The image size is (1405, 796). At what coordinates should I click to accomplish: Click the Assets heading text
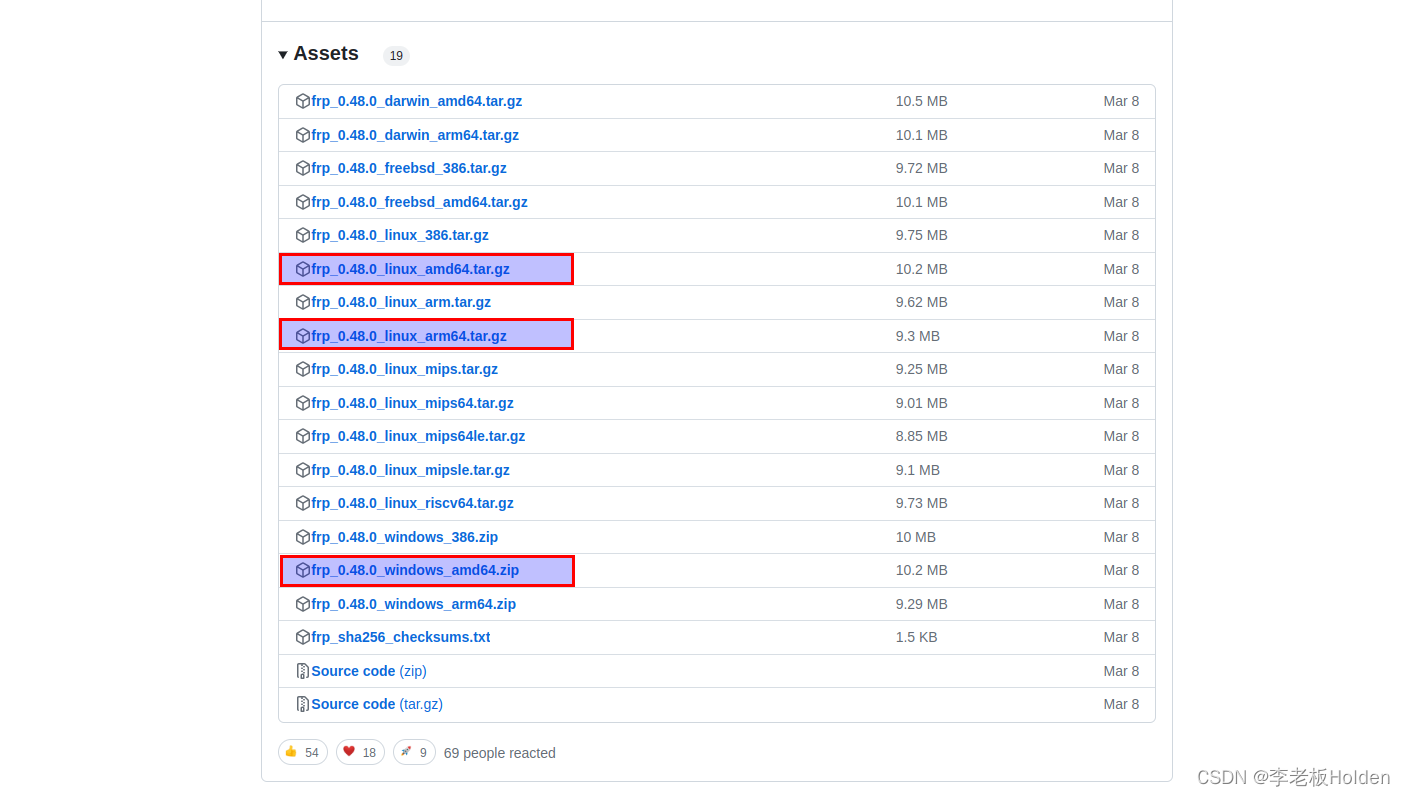tap(326, 54)
